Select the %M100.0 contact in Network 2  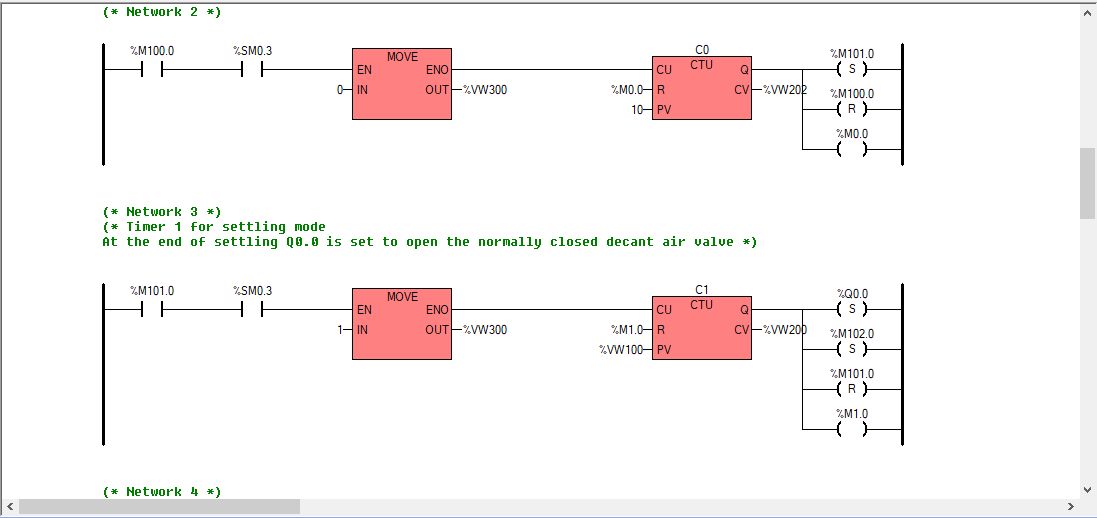tap(151, 70)
